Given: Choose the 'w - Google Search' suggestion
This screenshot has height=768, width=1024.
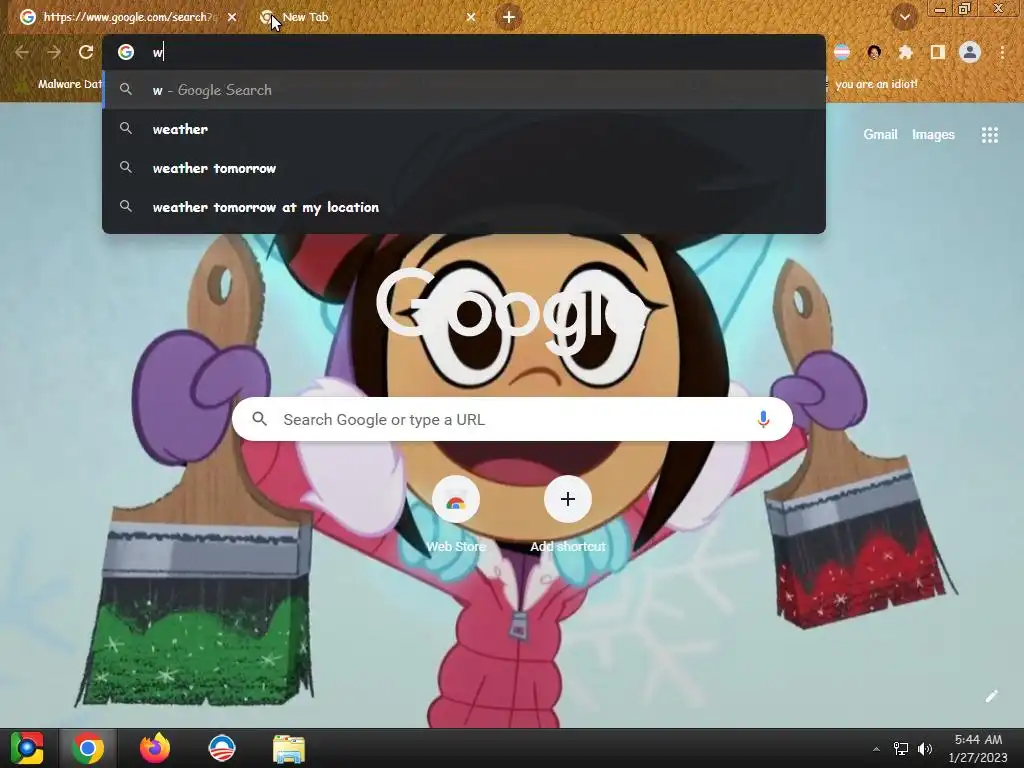Looking at the screenshot, I should pos(464,90).
